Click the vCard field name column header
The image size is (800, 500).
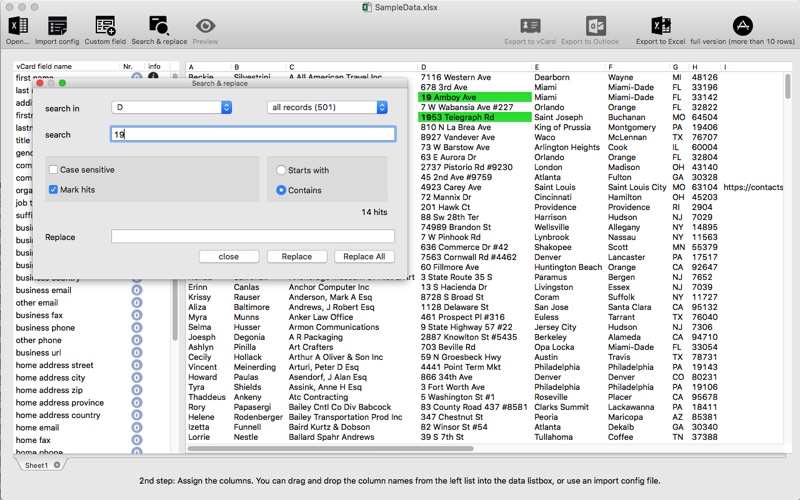[66, 66]
